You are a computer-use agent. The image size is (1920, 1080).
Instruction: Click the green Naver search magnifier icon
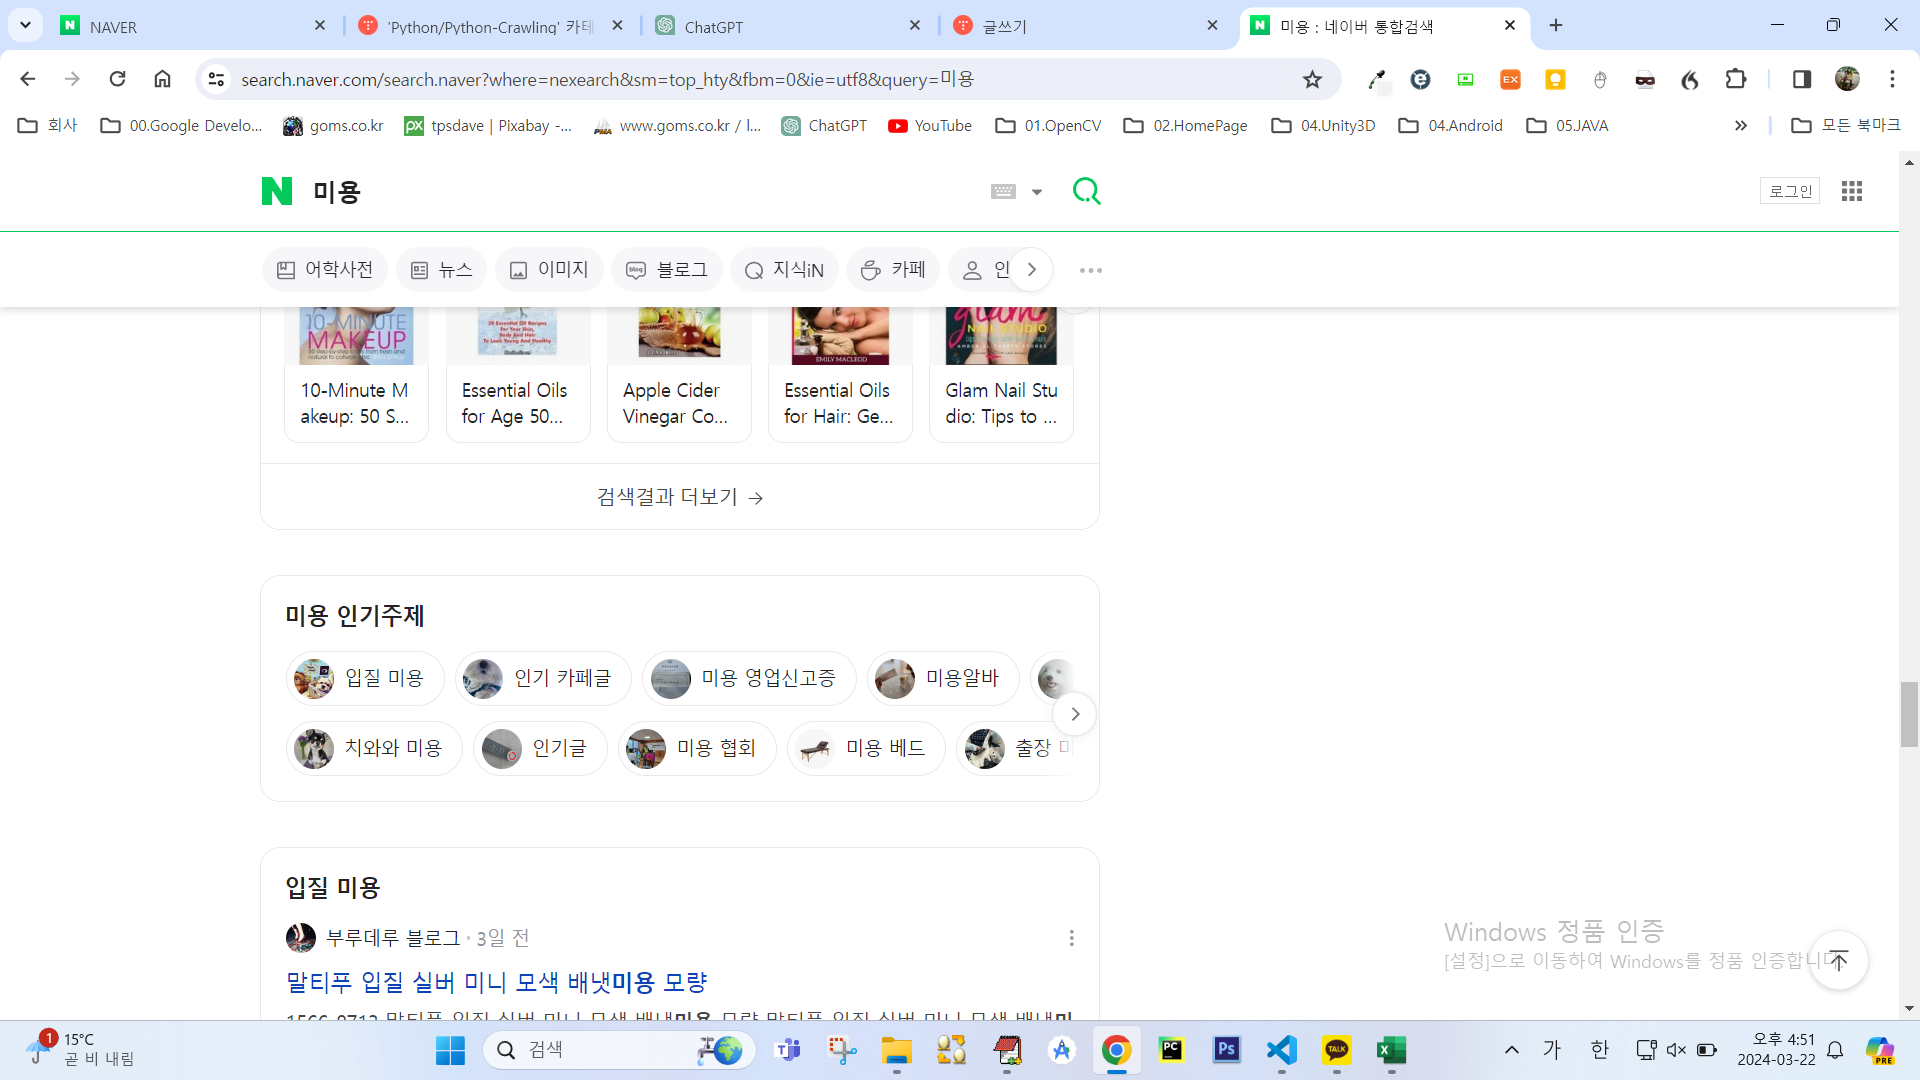1086,190
